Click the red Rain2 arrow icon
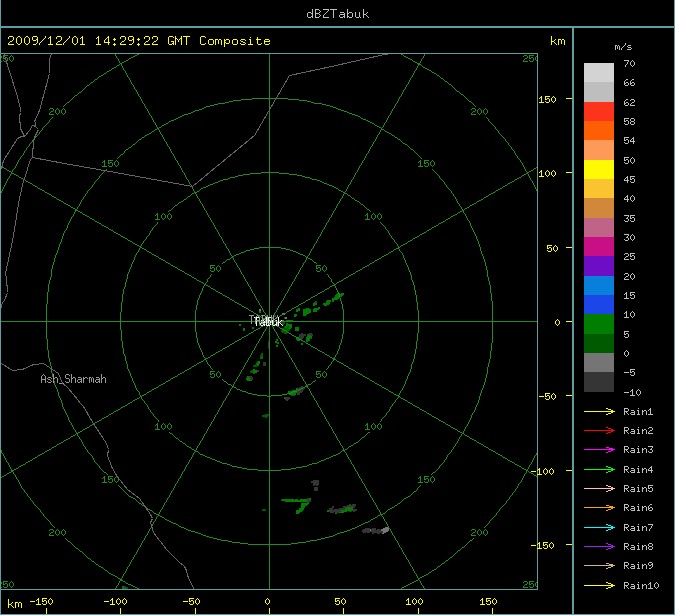Viewport: 675px width, 616px height. [599, 430]
